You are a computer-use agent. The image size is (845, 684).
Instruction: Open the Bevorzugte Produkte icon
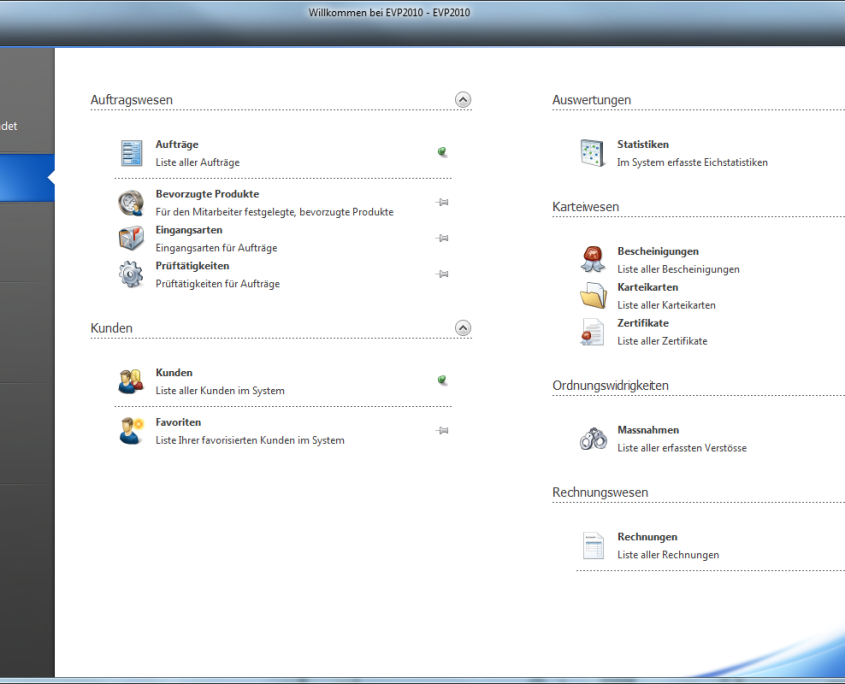(131, 203)
